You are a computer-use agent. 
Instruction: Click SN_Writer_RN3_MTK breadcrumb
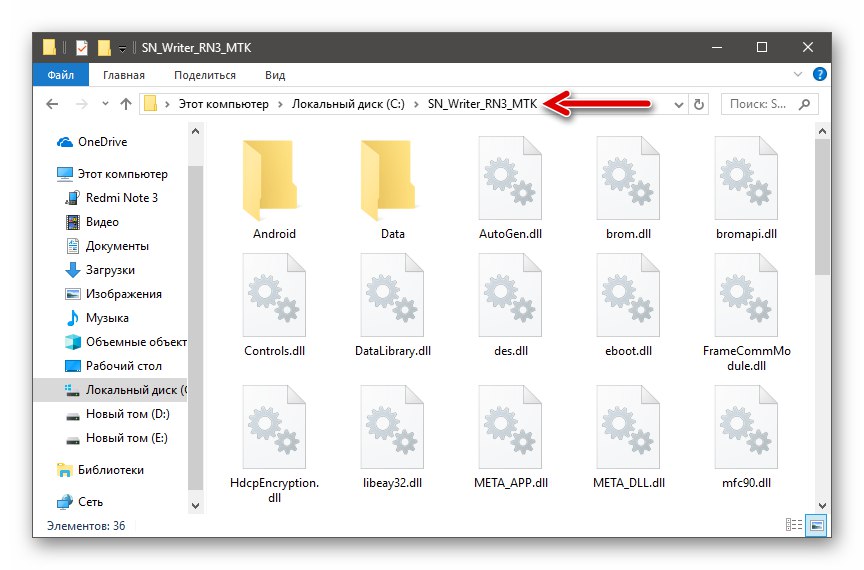coord(482,104)
